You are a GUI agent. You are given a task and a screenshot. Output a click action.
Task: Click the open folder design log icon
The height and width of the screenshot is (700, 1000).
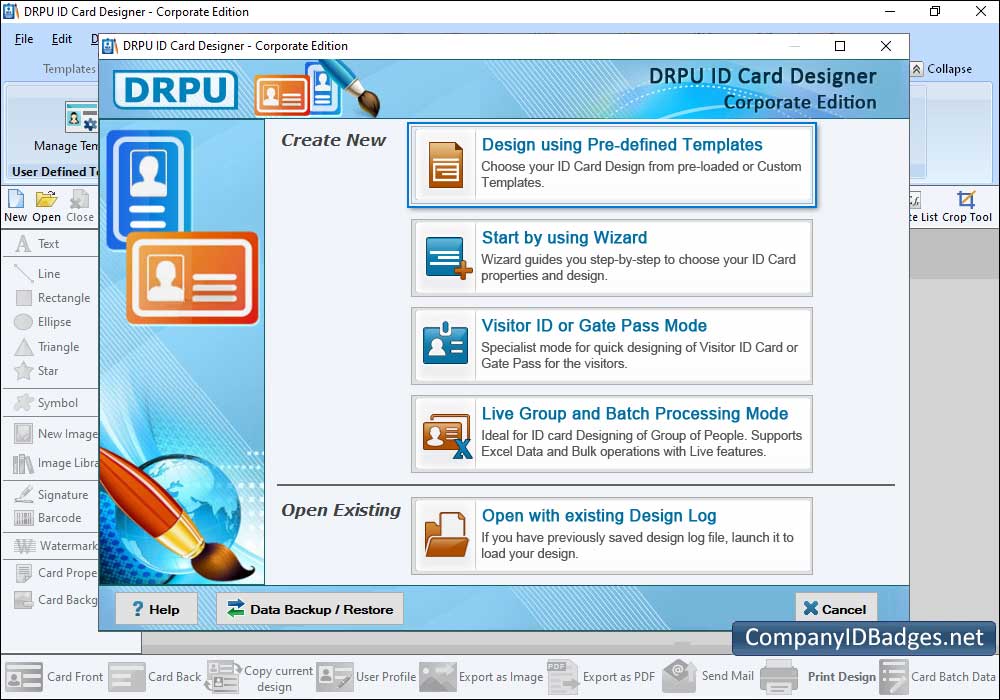click(x=446, y=534)
